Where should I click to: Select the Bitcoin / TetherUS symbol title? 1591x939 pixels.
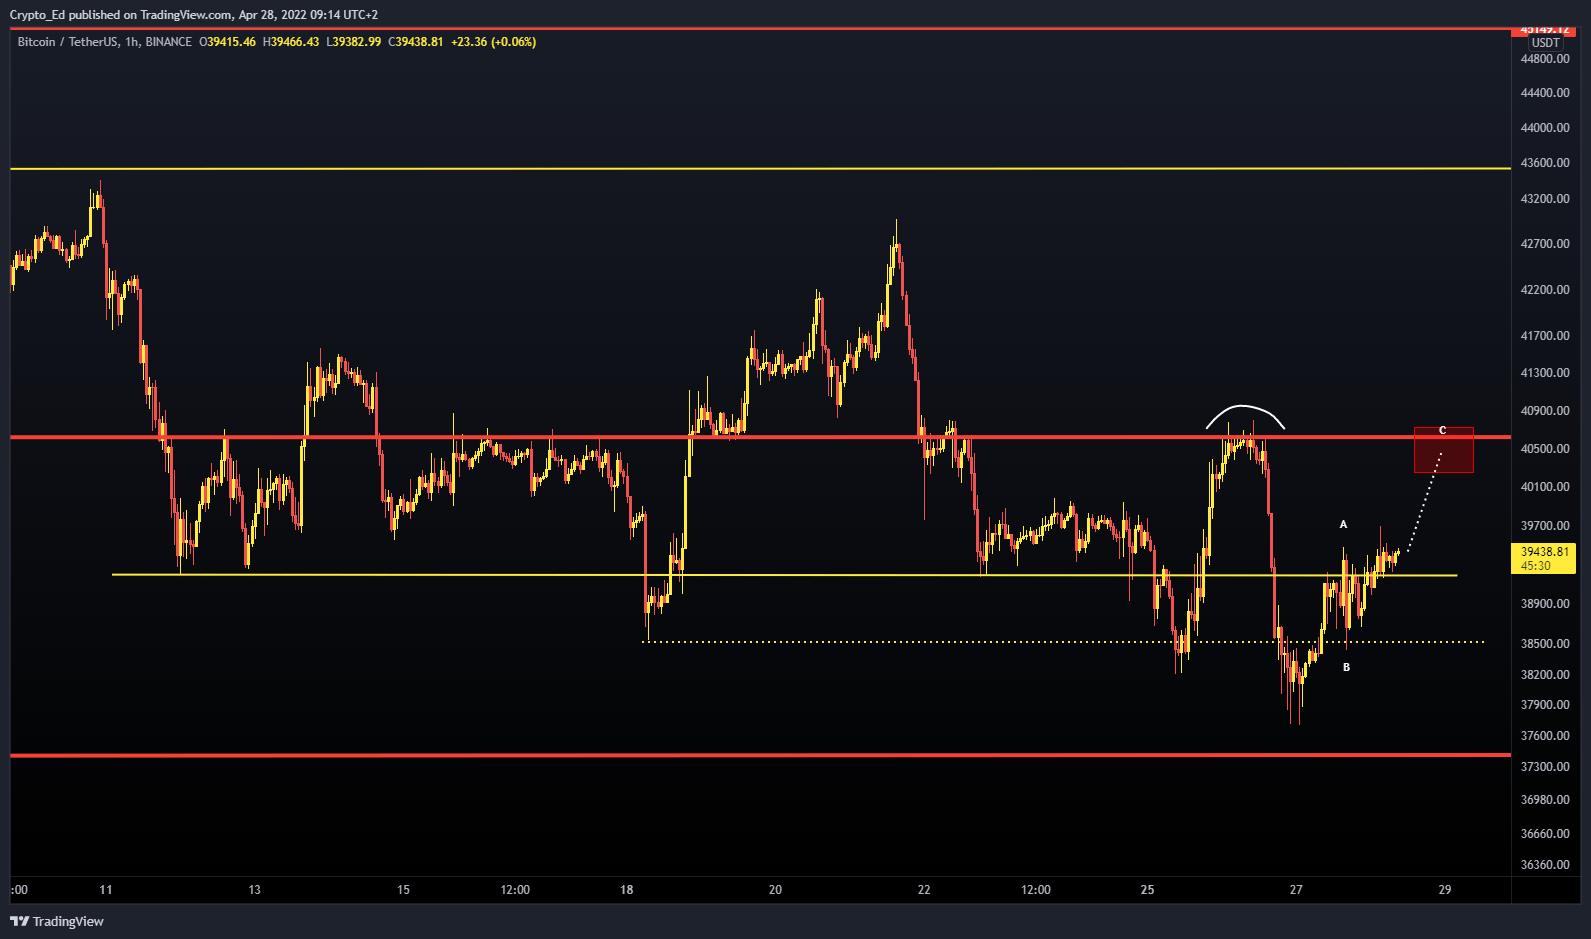104,42
